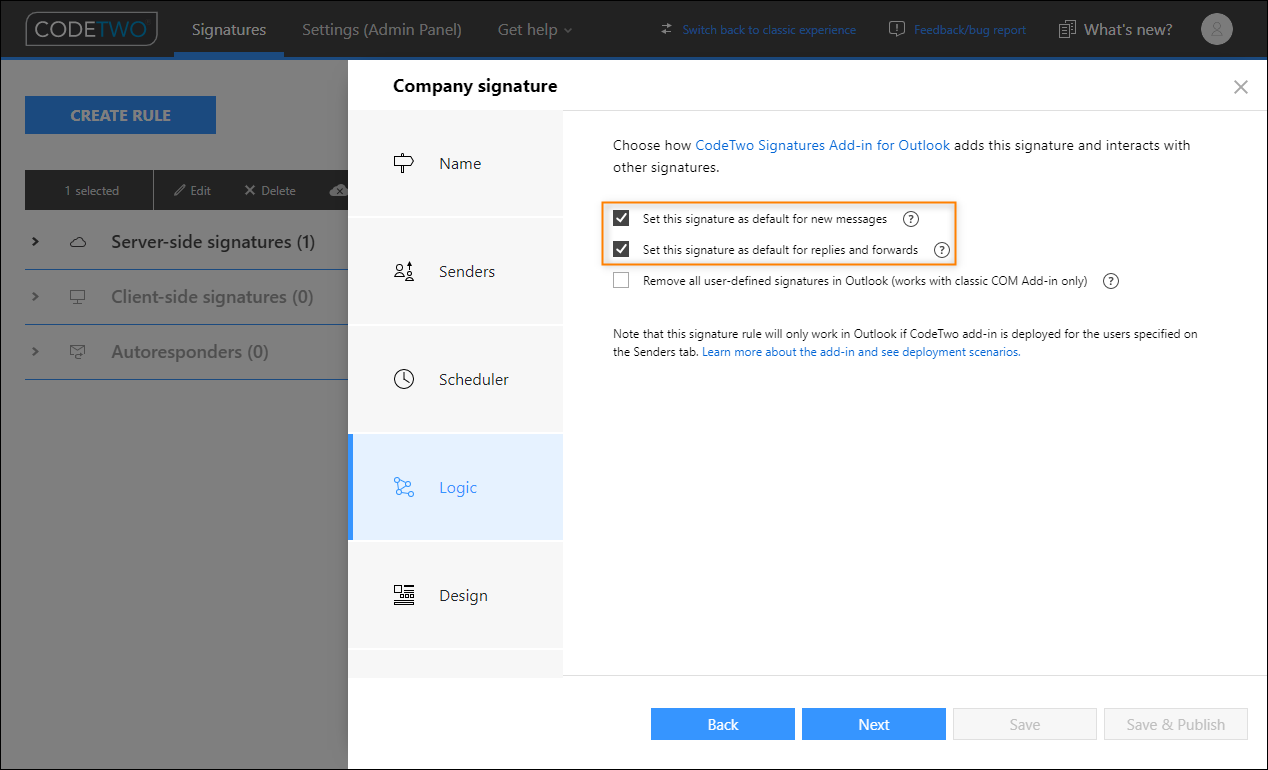This screenshot has height=770, width=1268.
Task: Go to the Senders step
Action: (455, 271)
